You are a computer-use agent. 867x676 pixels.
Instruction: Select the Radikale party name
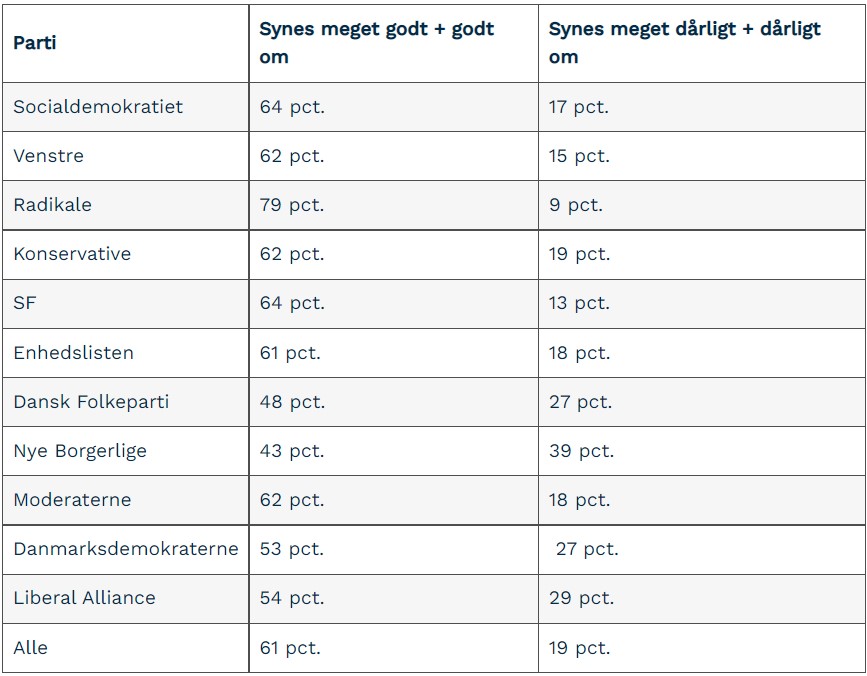coord(53,205)
